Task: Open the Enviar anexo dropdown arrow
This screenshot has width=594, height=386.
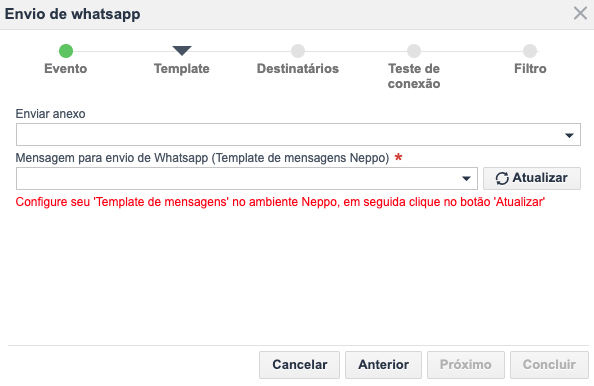Action: coord(569,135)
